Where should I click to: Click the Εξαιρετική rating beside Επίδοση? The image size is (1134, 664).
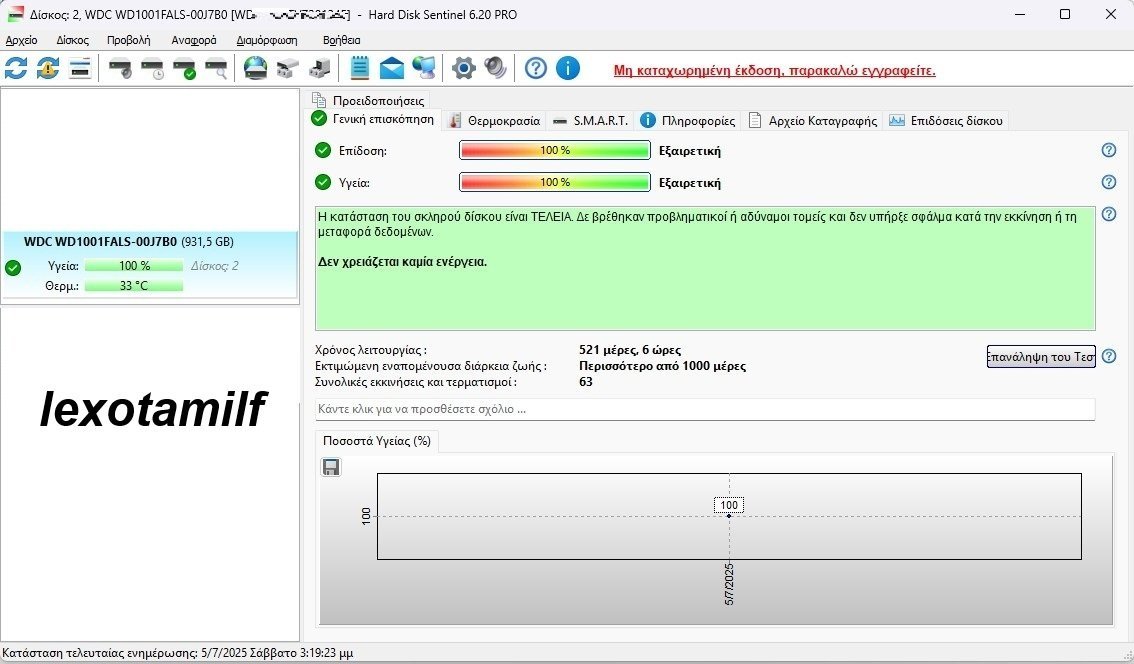click(x=690, y=151)
